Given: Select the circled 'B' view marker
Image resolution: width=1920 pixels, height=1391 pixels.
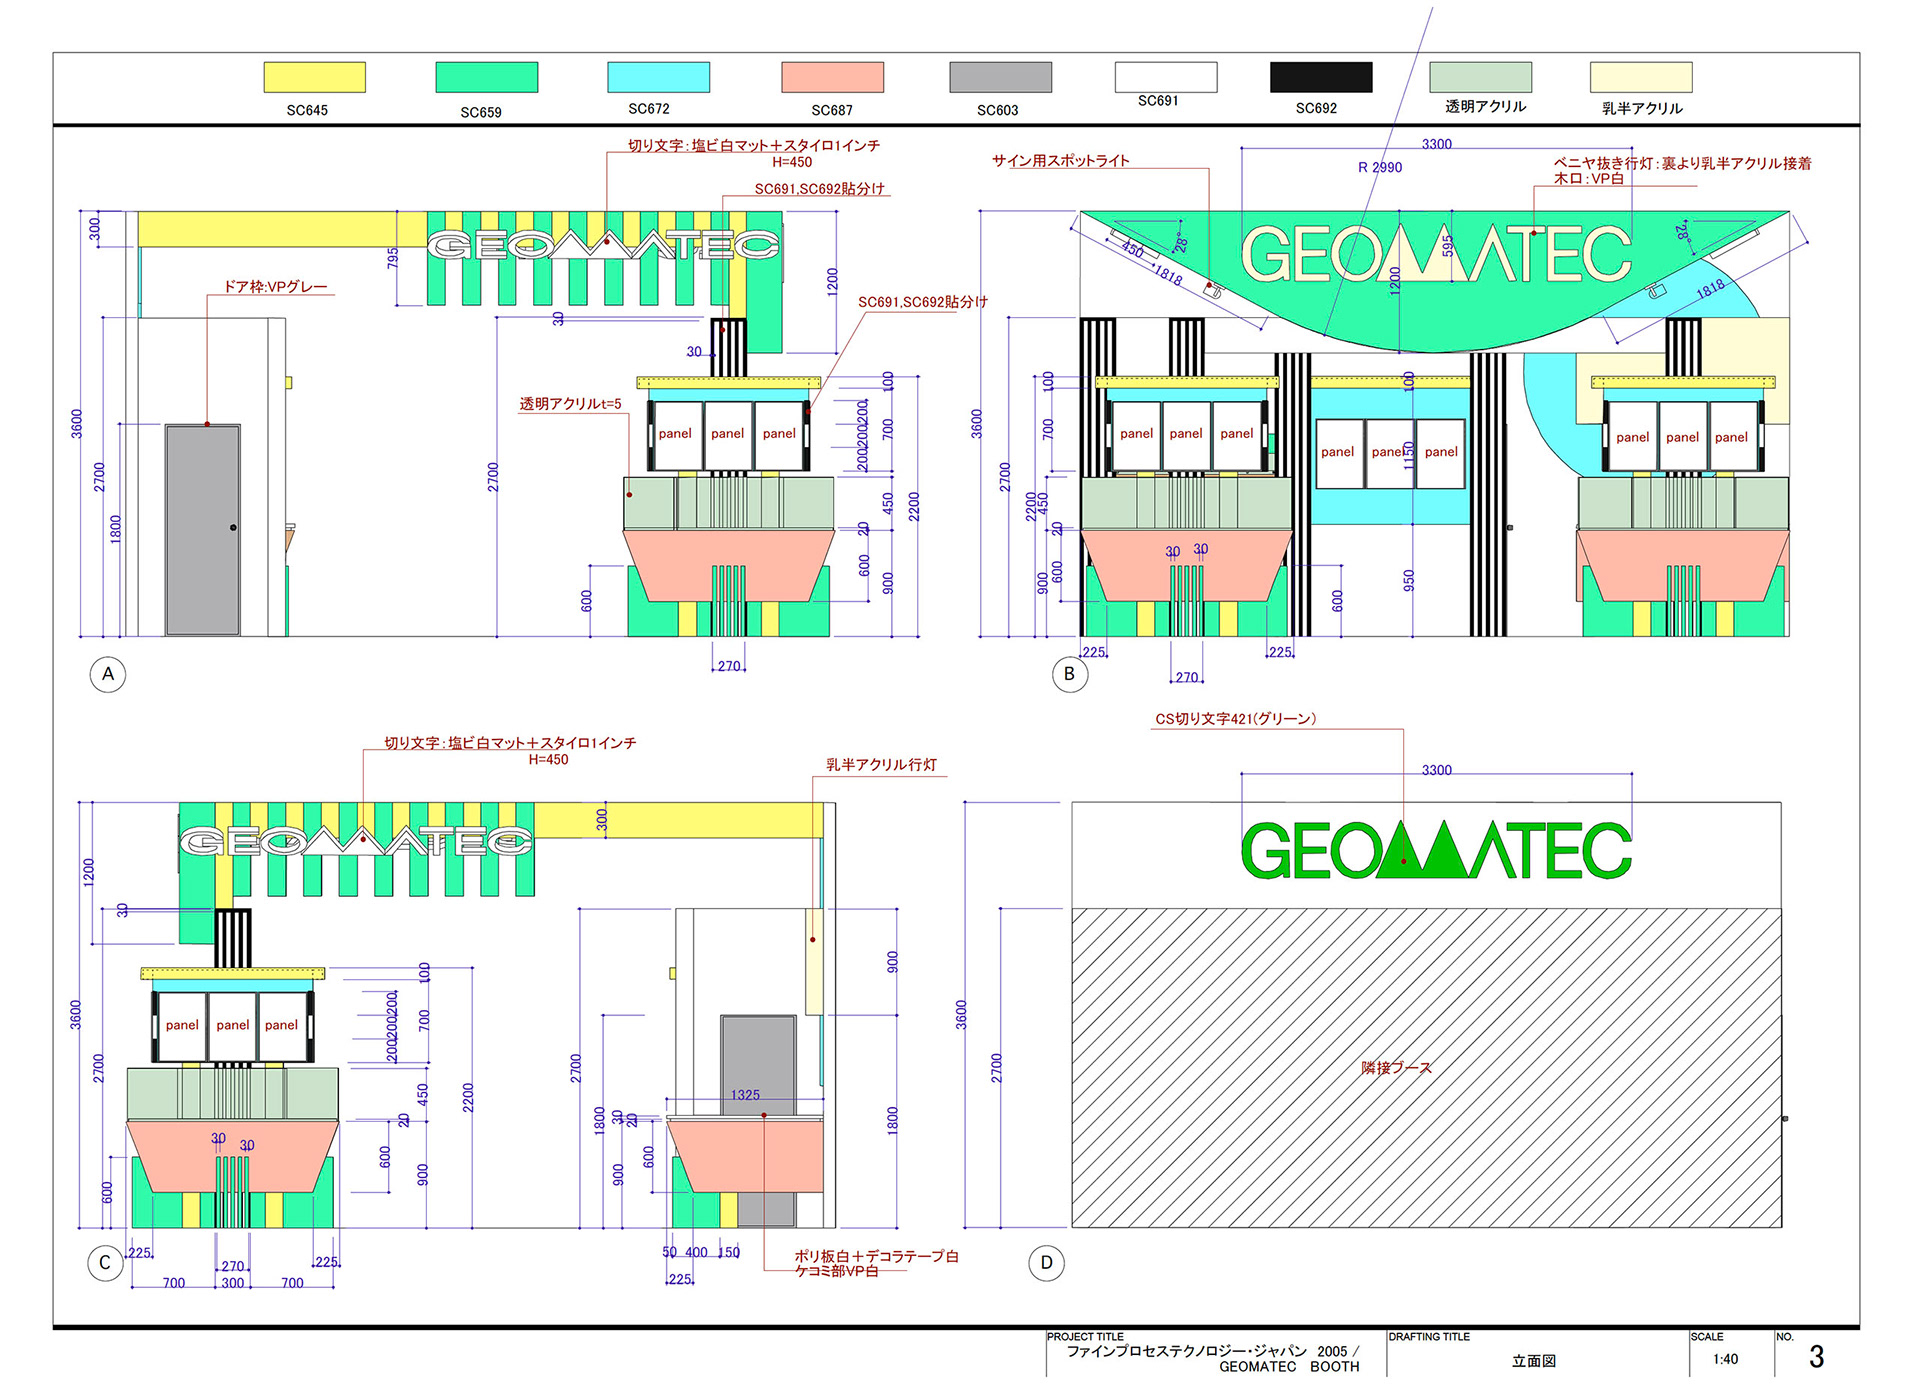Looking at the screenshot, I should pyautogui.click(x=1069, y=674).
